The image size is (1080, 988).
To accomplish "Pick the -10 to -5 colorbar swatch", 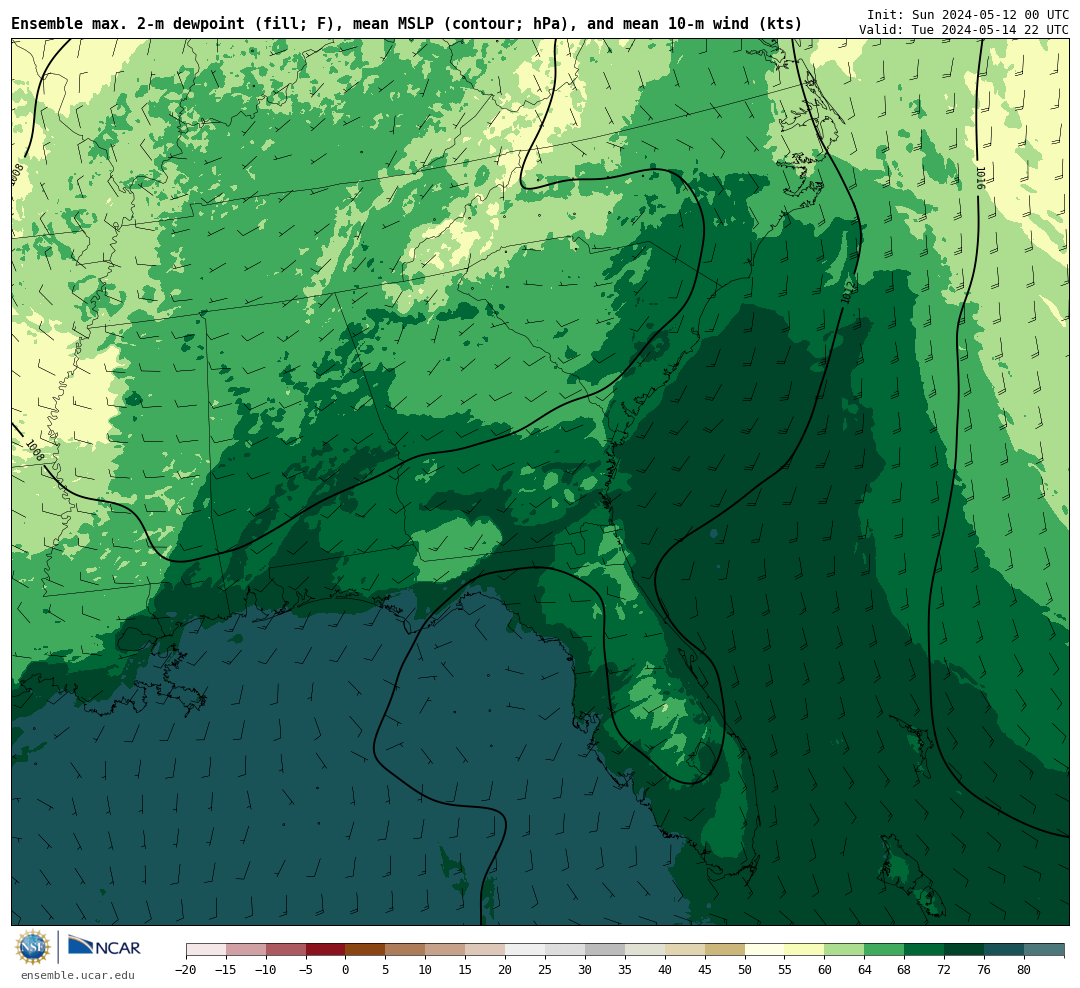I will 286,949.
